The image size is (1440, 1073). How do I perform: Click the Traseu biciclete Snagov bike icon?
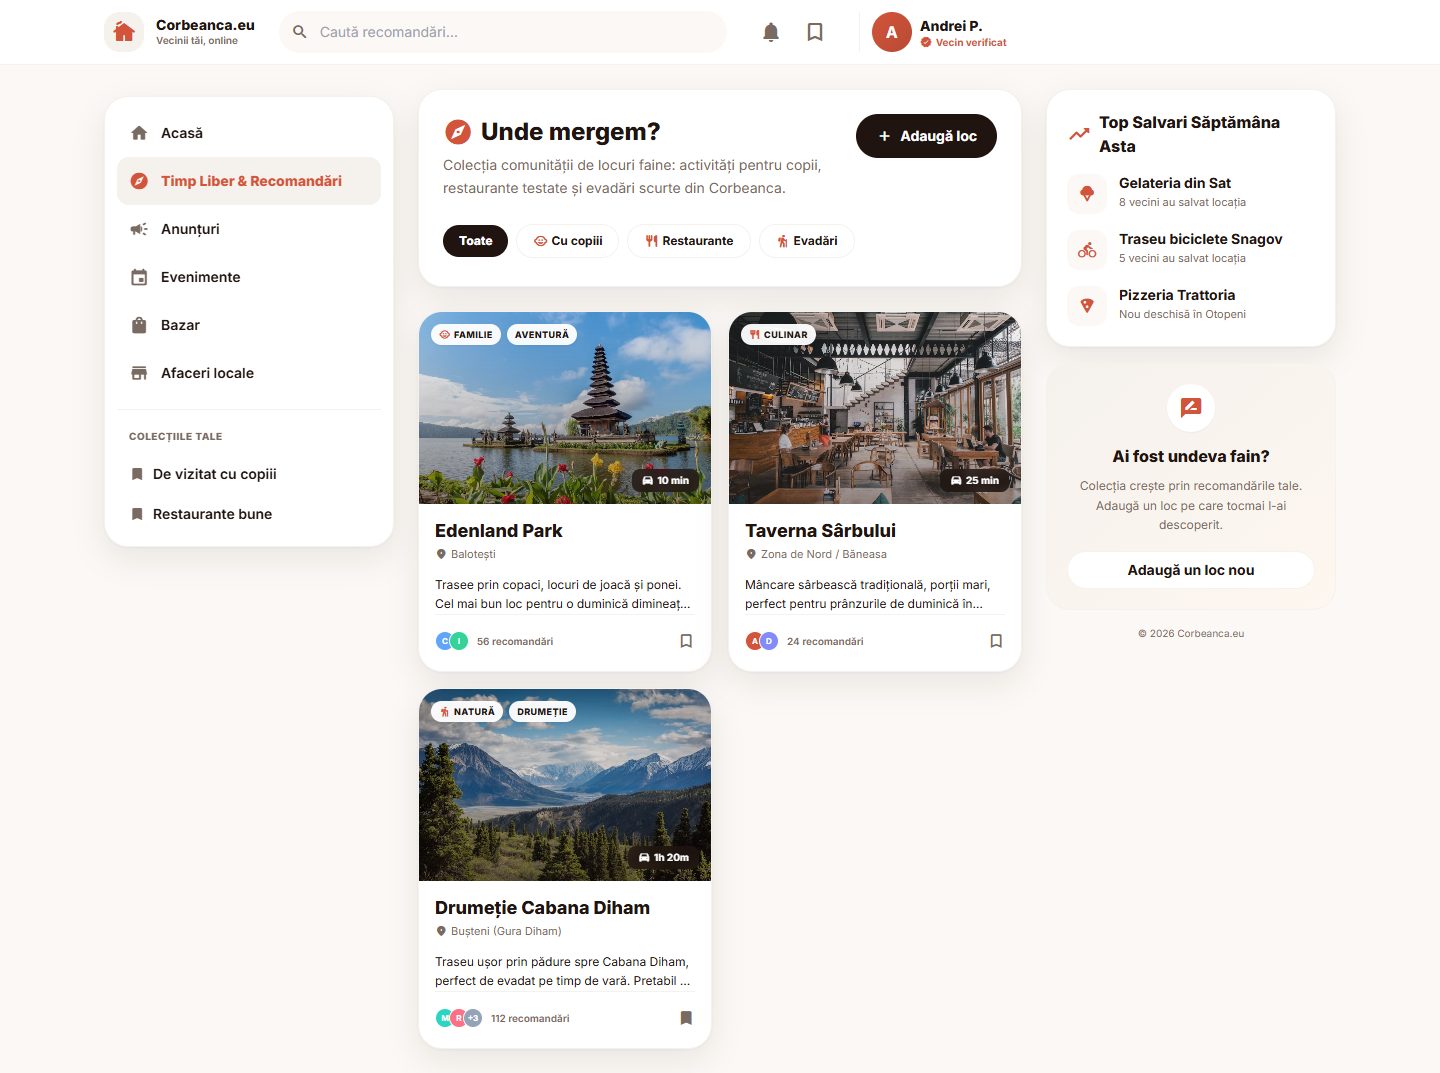(1087, 249)
